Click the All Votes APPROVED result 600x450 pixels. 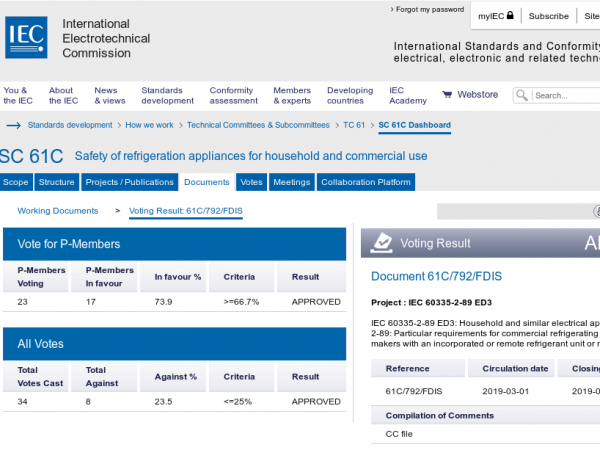click(316, 402)
